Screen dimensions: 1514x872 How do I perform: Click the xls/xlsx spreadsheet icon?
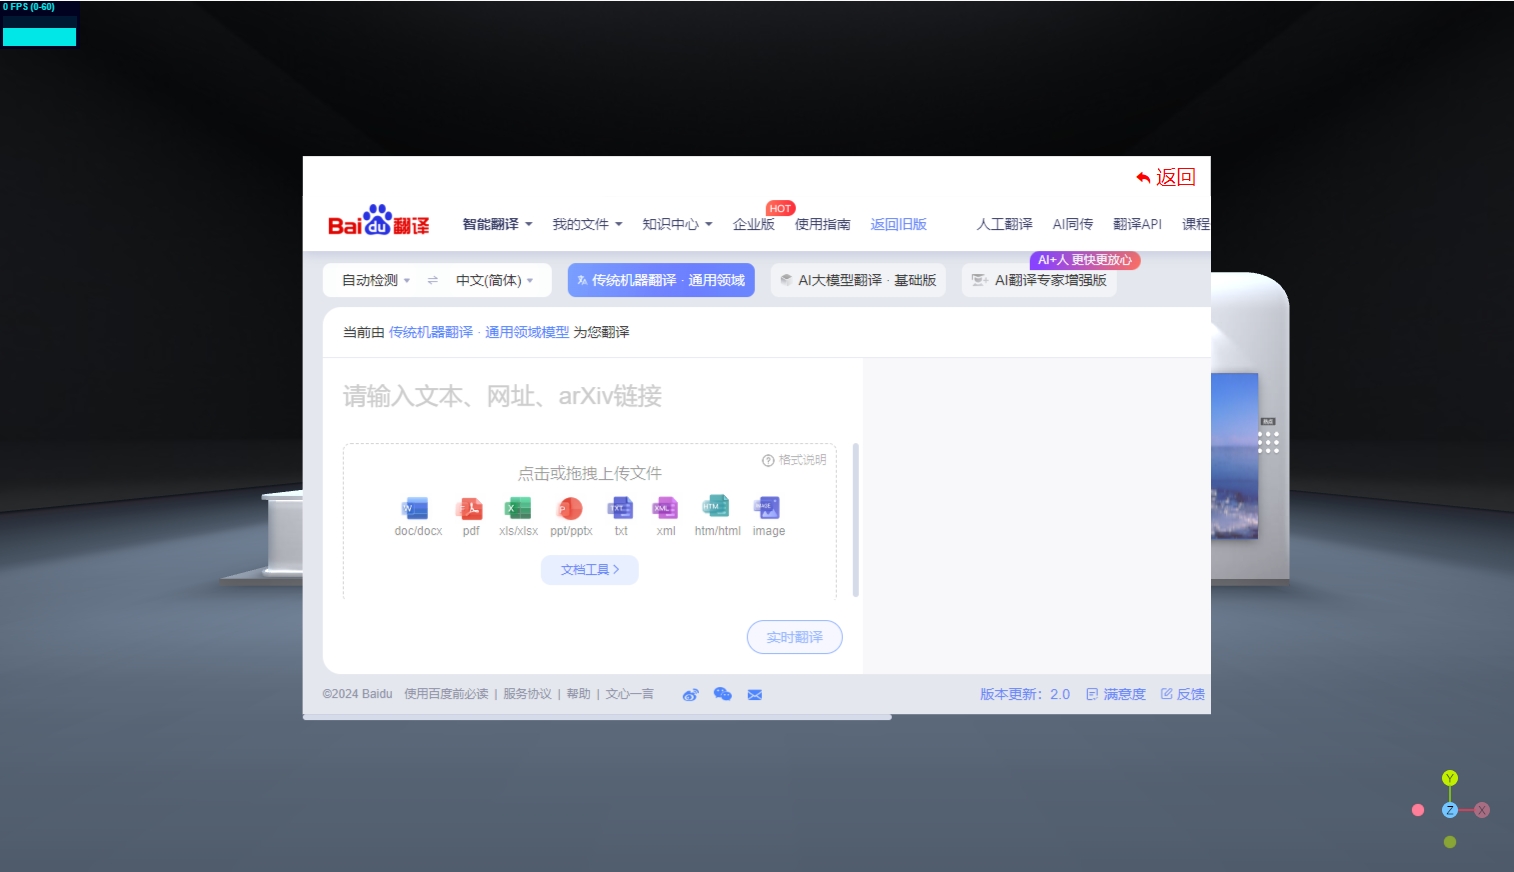pos(518,509)
